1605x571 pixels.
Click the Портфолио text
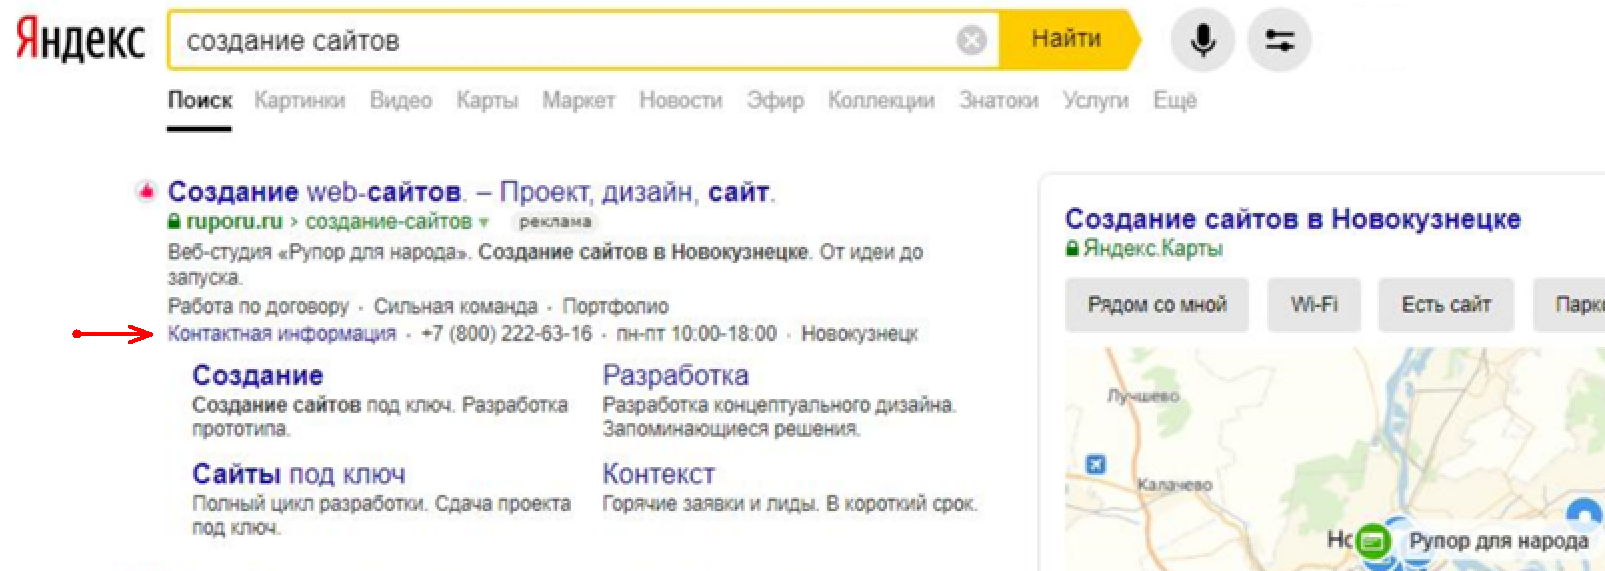(615, 306)
